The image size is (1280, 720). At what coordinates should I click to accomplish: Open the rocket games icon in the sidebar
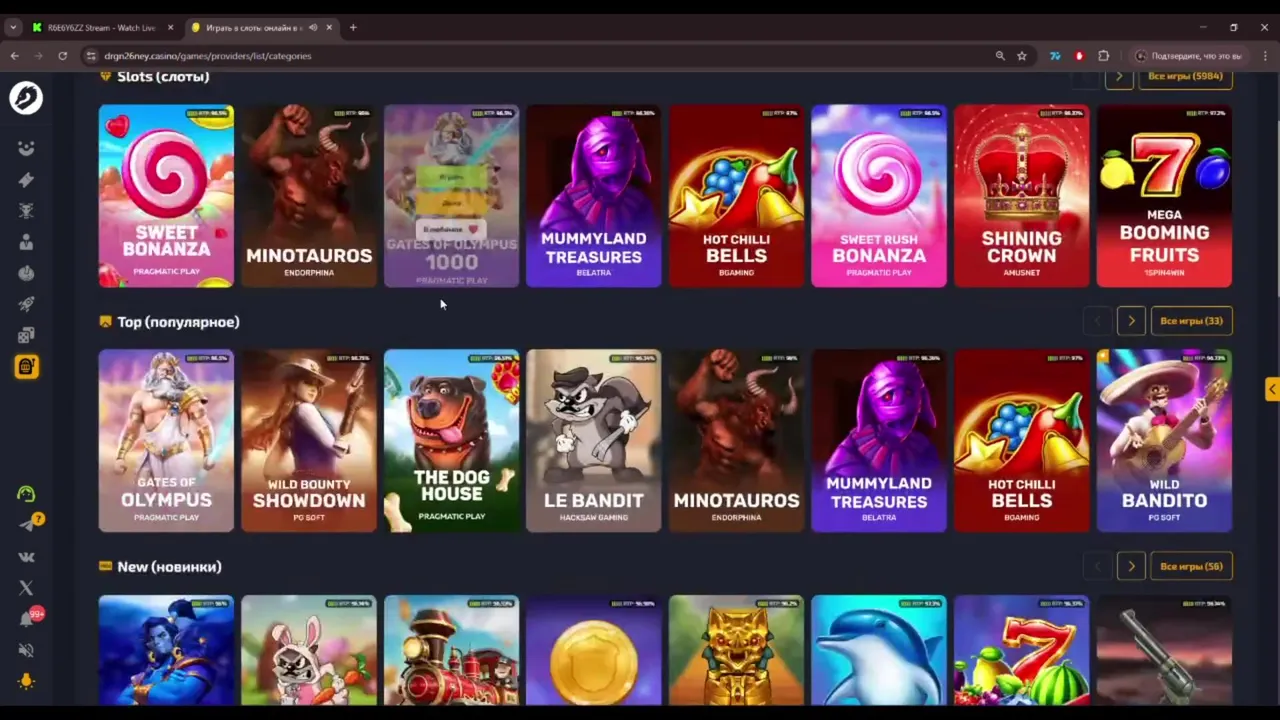[x=26, y=304]
